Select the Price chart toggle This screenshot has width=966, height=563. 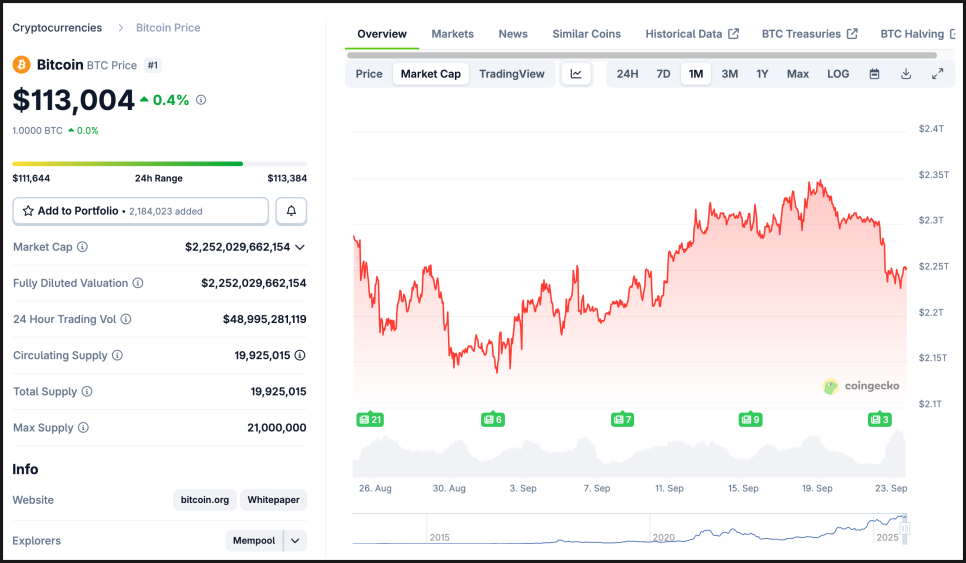click(369, 74)
